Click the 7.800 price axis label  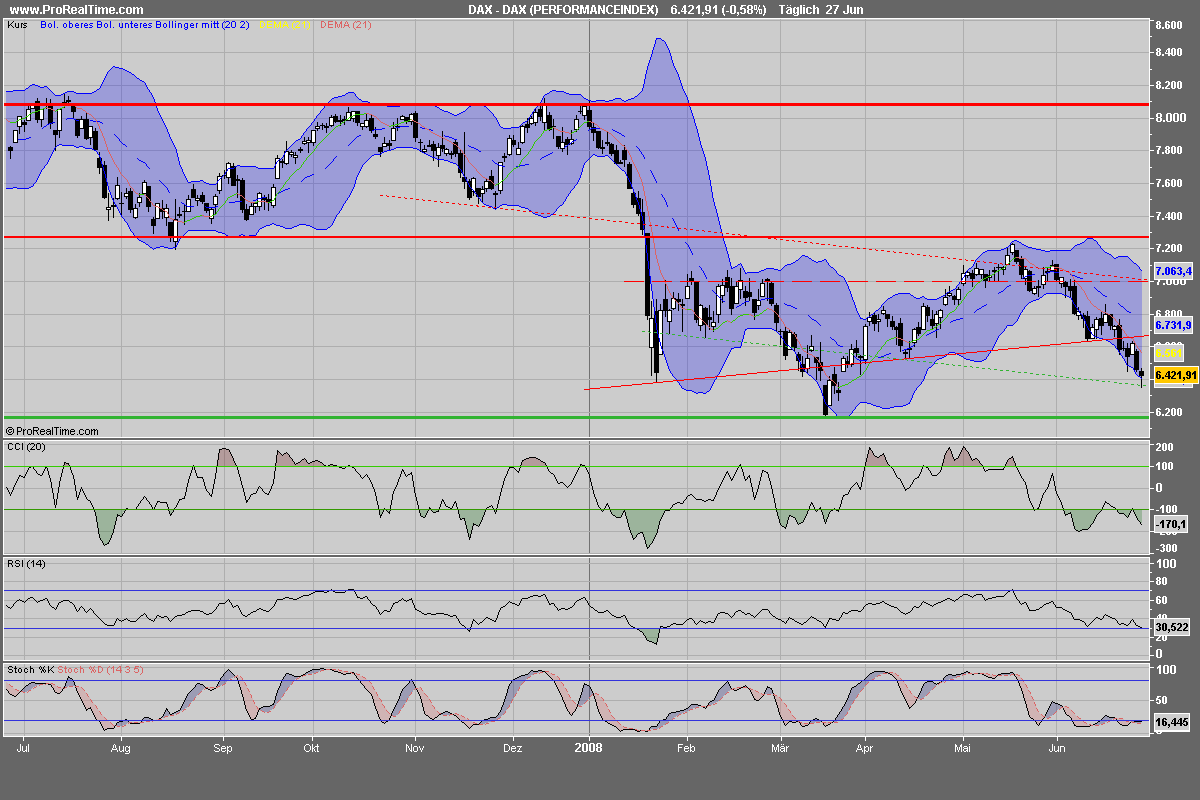[1170, 151]
